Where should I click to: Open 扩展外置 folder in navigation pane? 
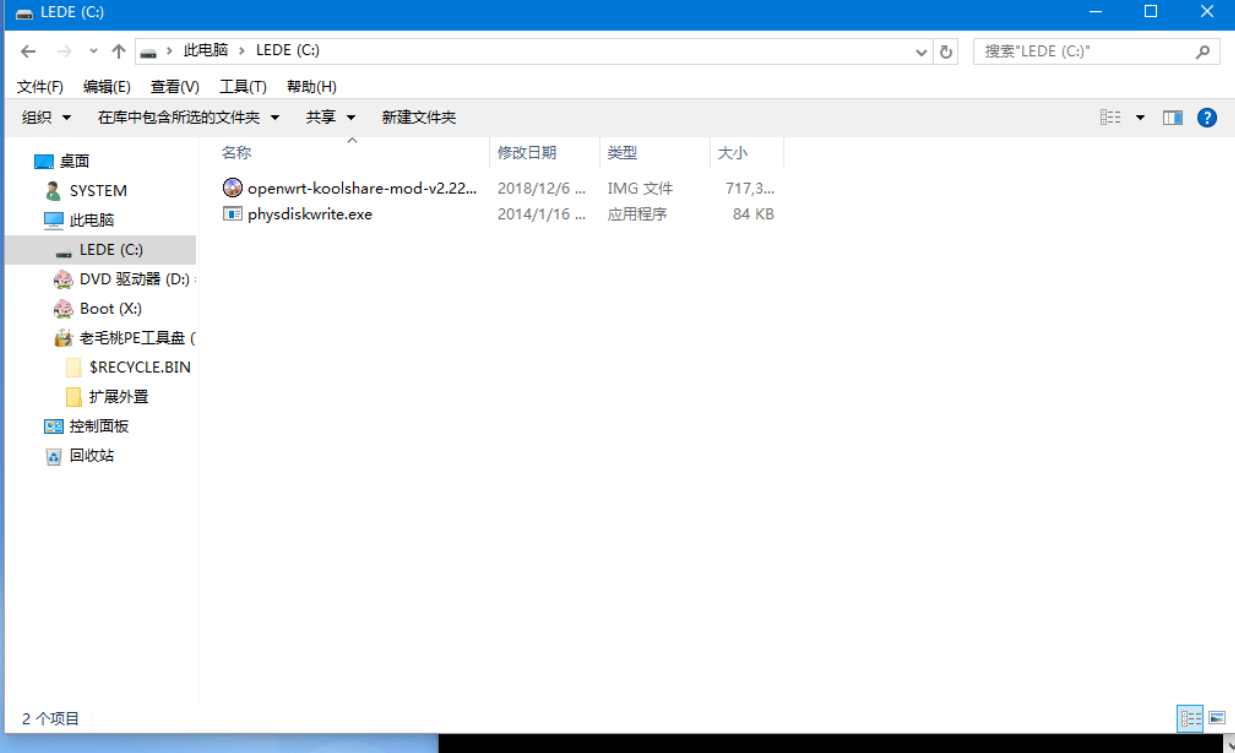118,397
